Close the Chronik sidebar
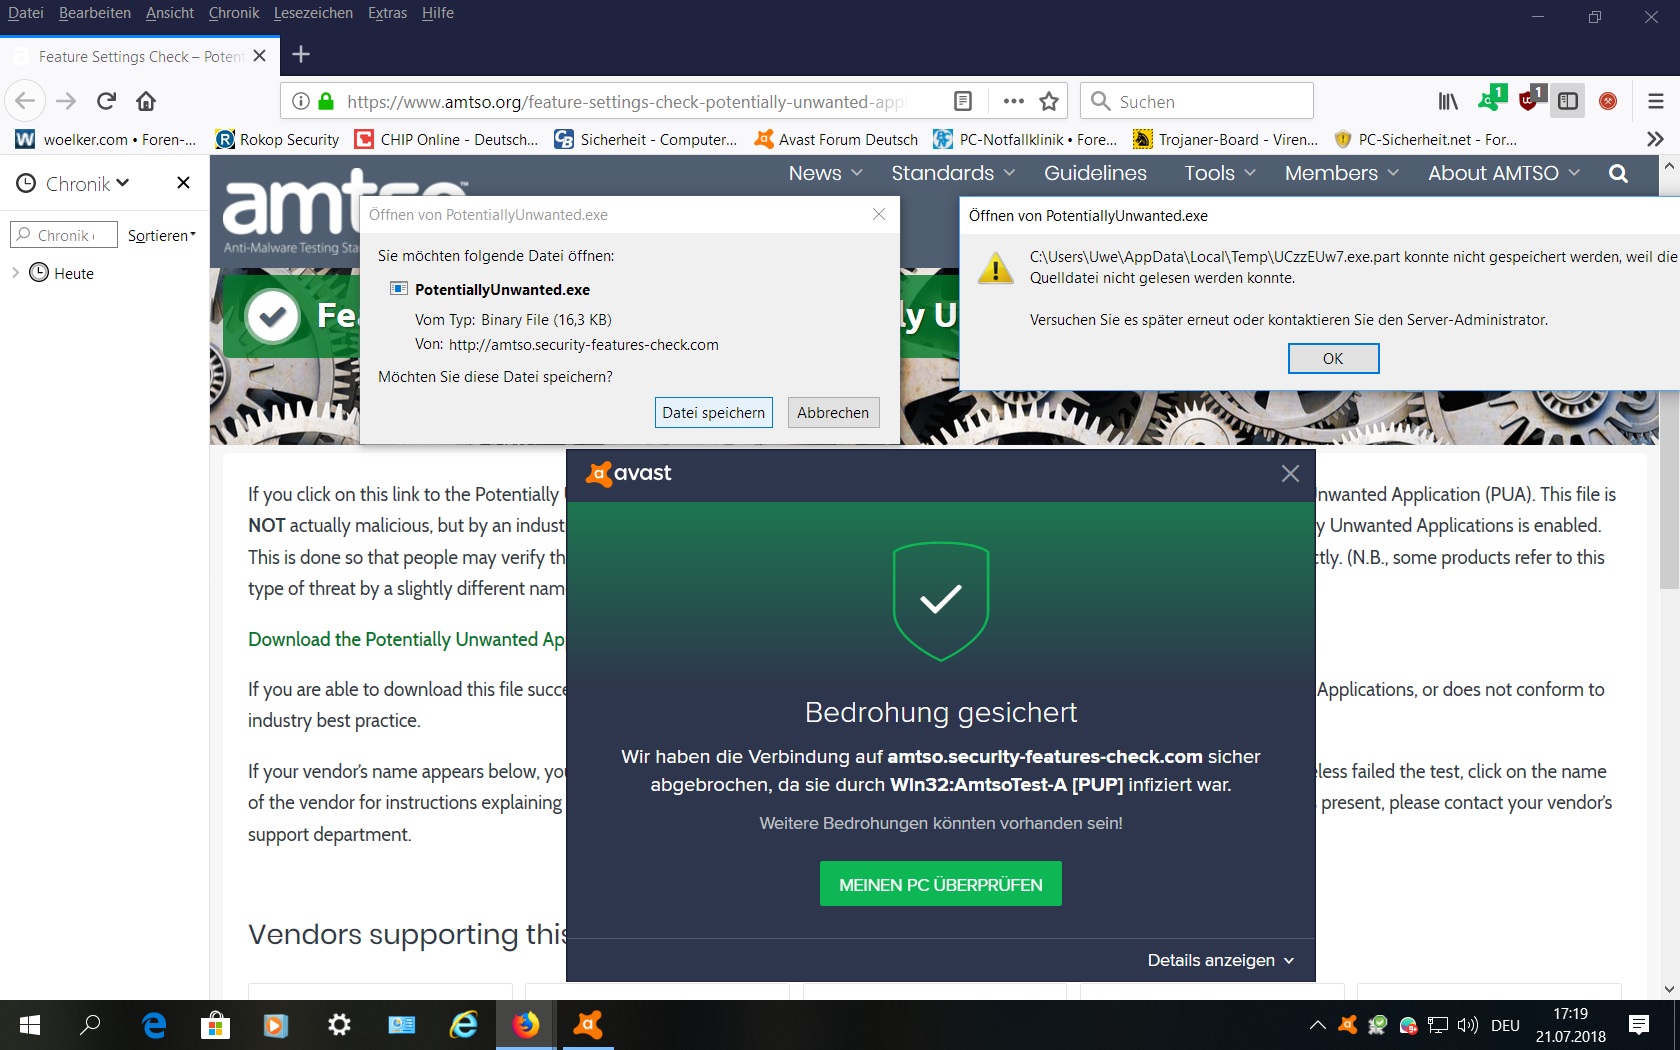This screenshot has height=1050, width=1680. tap(183, 182)
